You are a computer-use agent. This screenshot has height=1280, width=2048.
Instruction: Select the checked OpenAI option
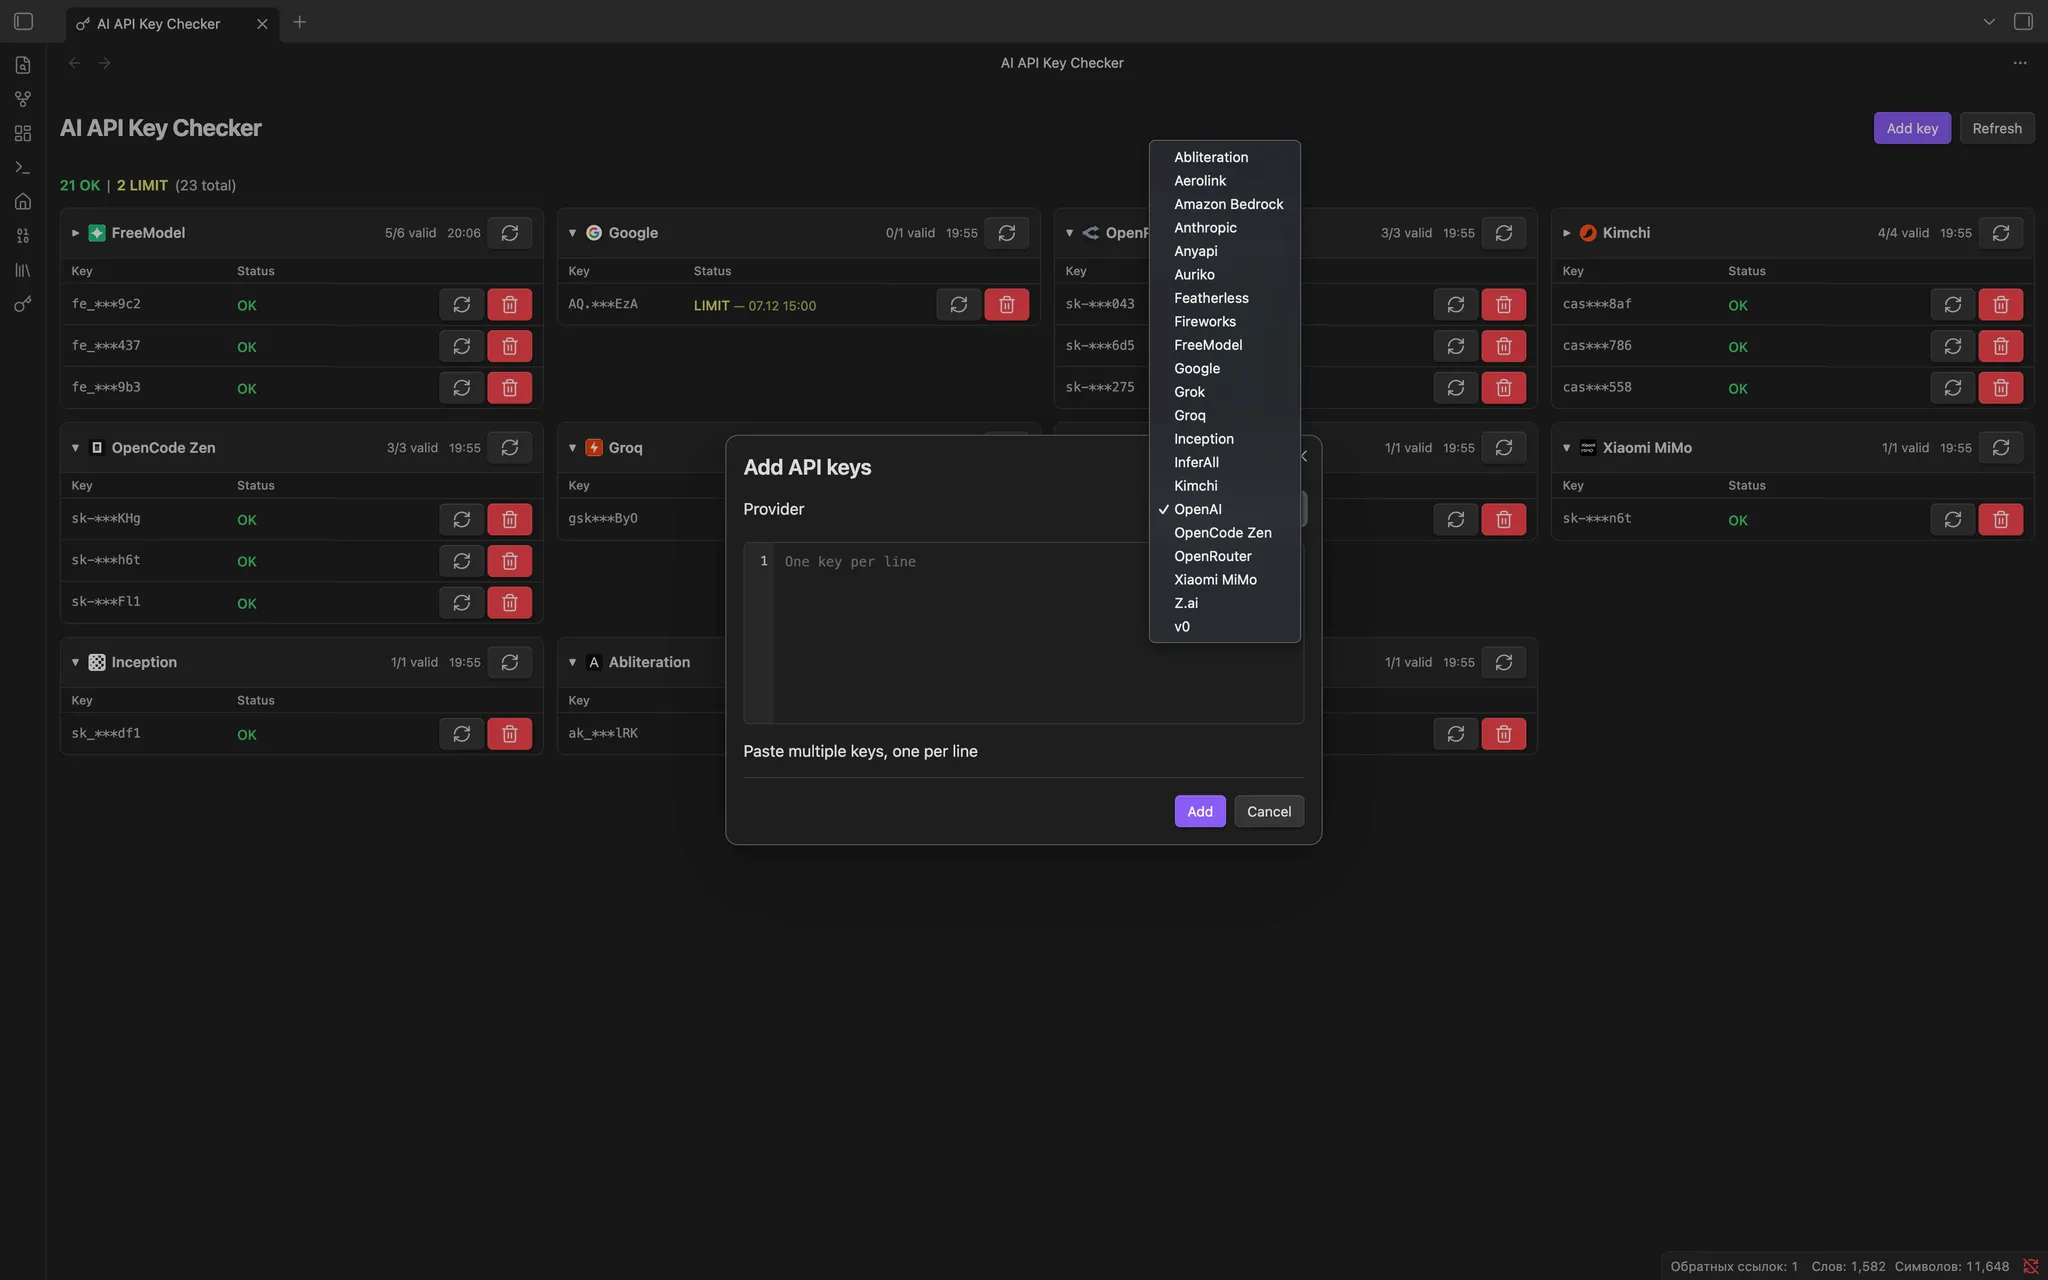click(x=1224, y=509)
